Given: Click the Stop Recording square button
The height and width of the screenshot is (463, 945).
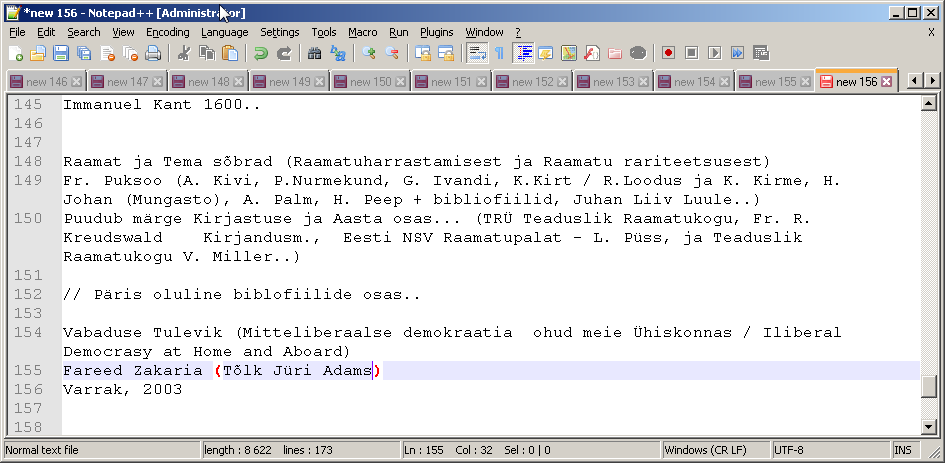Looking at the screenshot, I should click(x=691, y=53).
